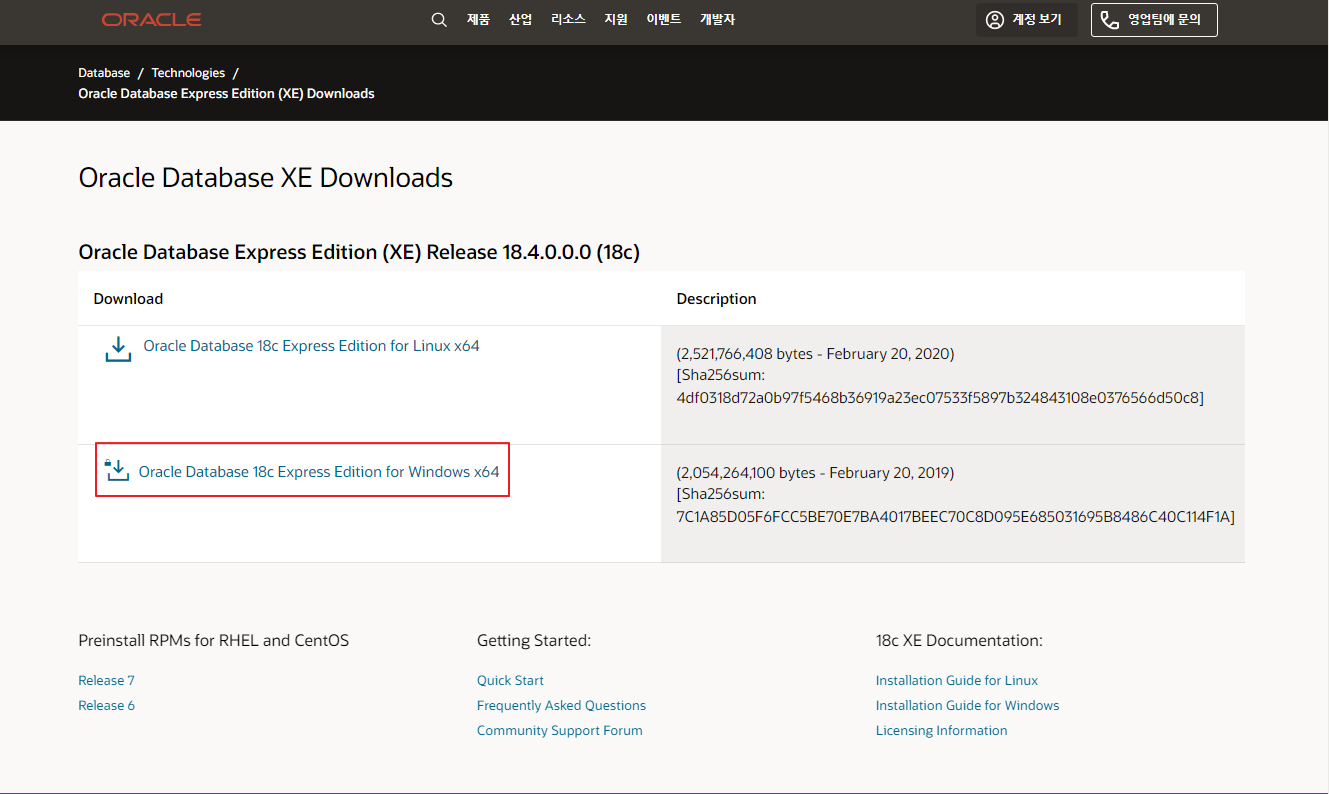Go to Database breadcrumb link
Viewport: 1329px width, 794px height.
tap(104, 73)
